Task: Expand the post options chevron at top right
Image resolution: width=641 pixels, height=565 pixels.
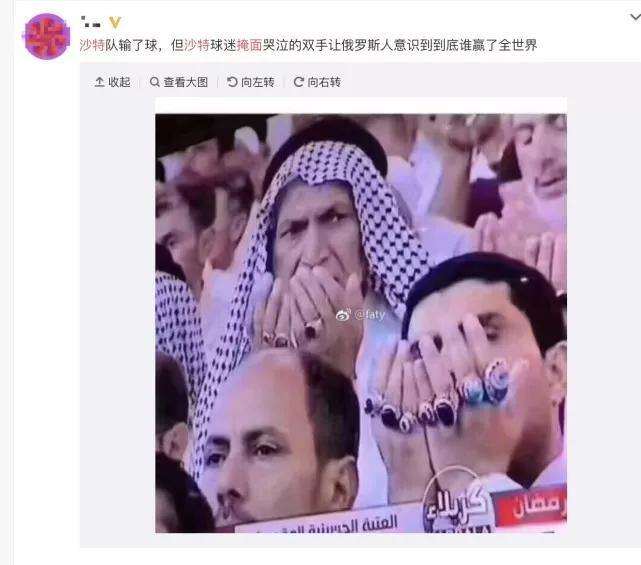Action: [635, 18]
